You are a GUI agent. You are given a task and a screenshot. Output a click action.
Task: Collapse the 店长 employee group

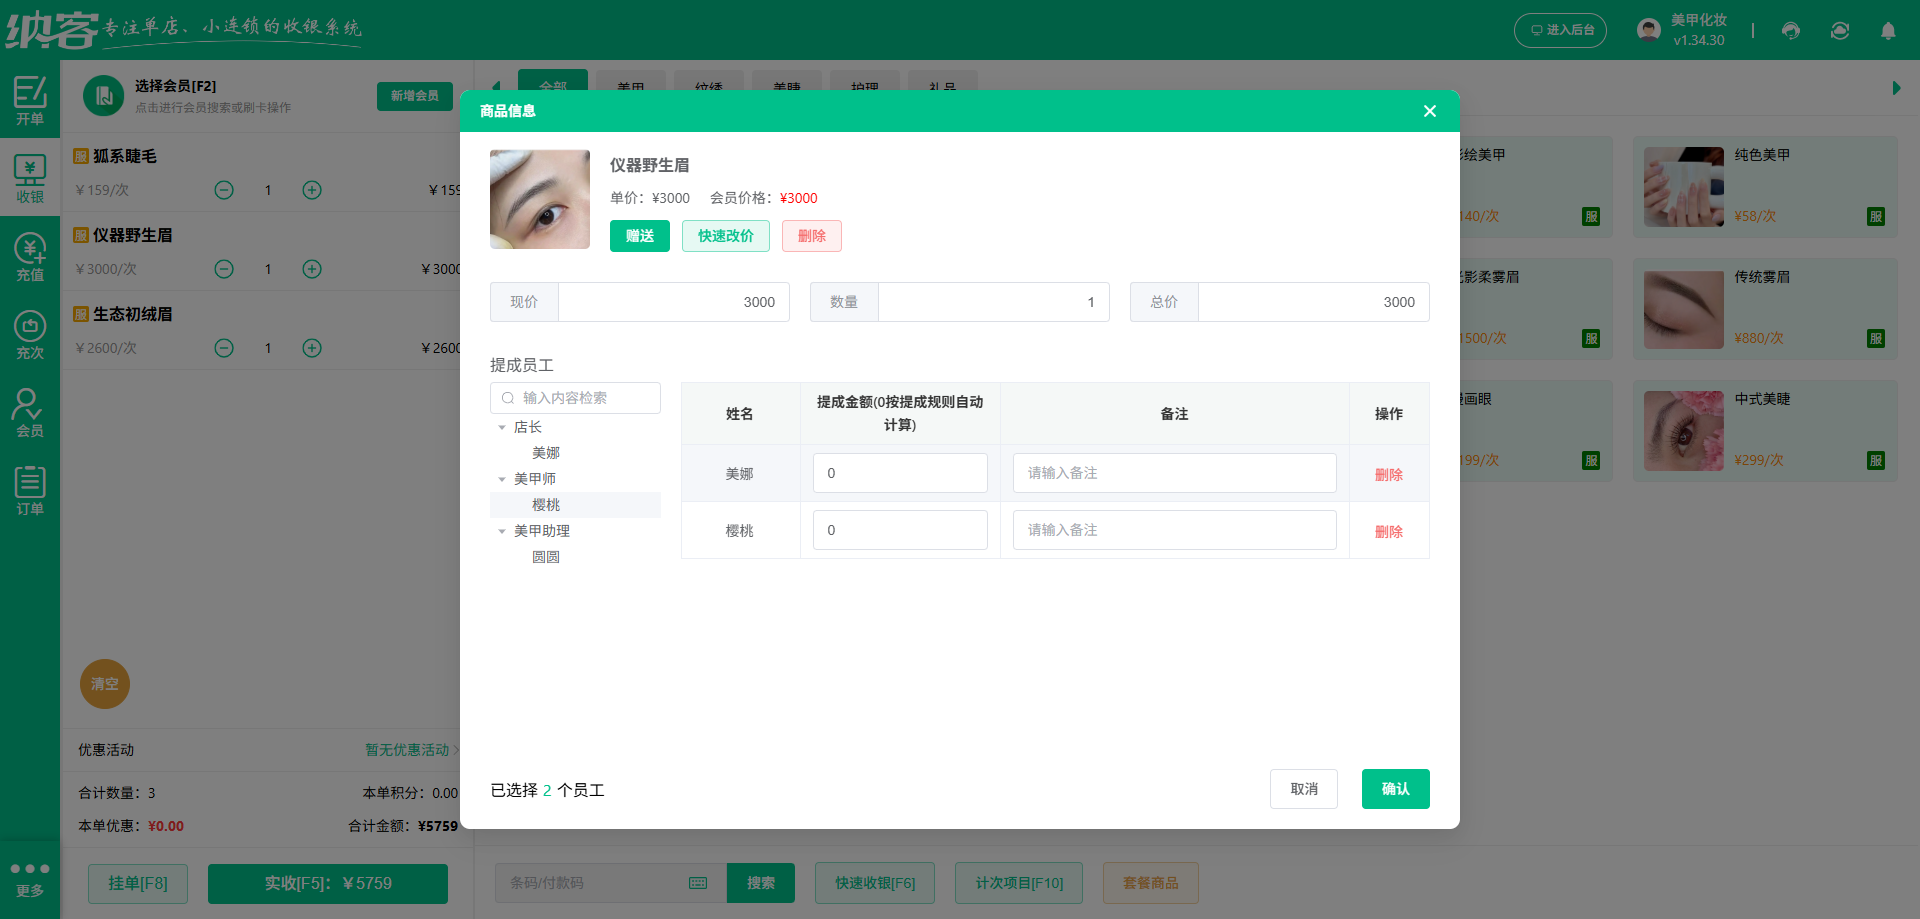point(502,426)
